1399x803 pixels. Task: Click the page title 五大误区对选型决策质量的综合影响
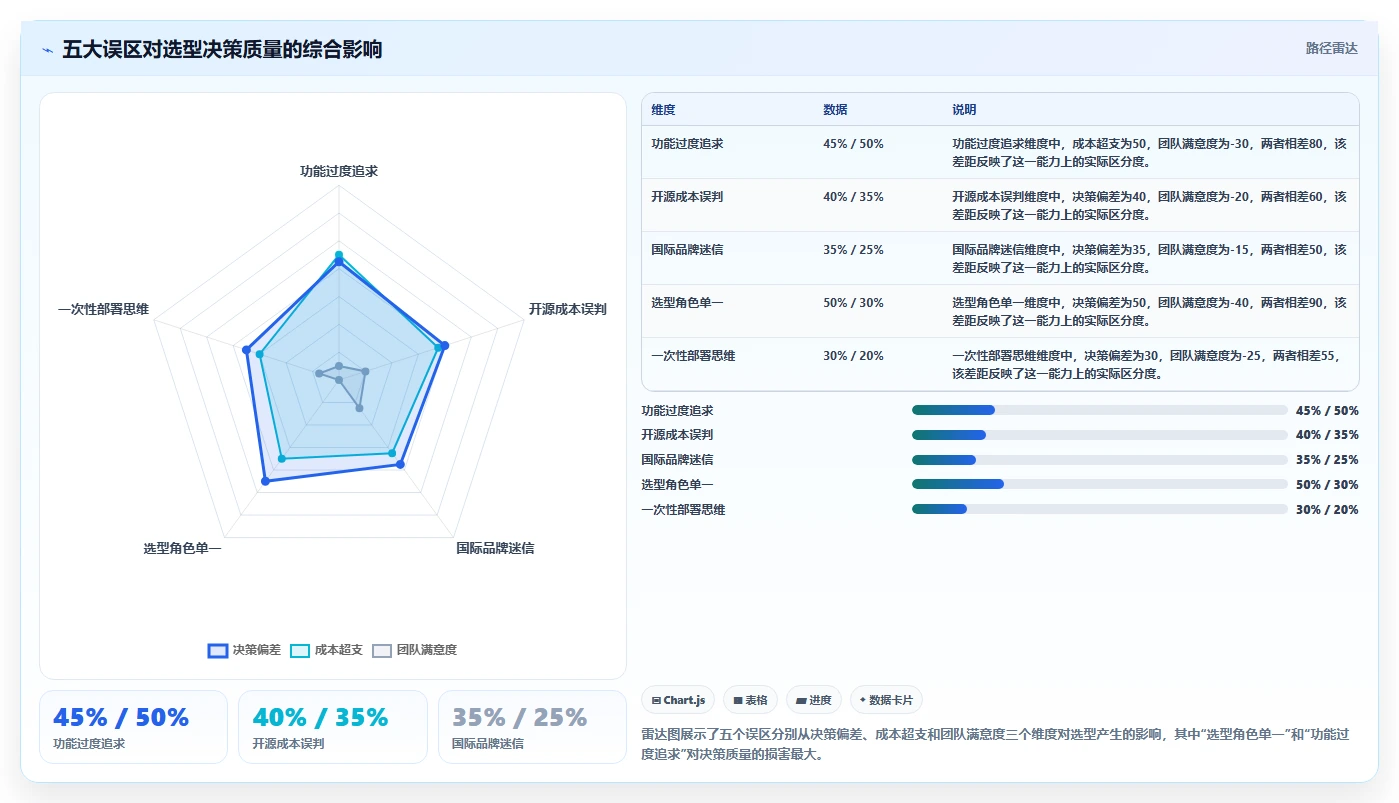(x=222, y=49)
